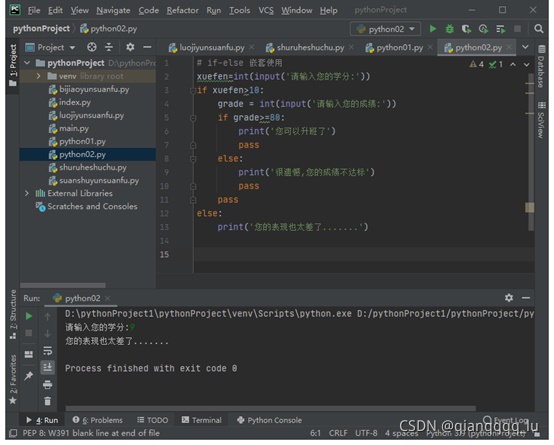Show hidden editor tabs chevron
Image resolution: width=554 pixels, height=445 pixels.
525,47
